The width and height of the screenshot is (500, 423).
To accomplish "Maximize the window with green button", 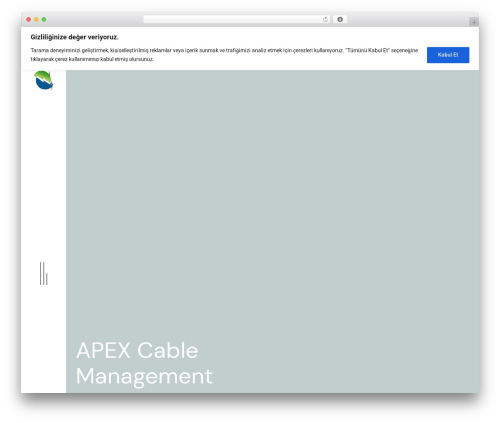I will tap(44, 20).
